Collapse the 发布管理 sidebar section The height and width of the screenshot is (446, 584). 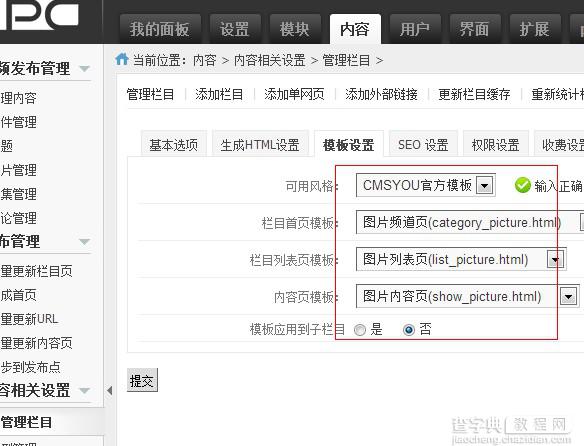tap(85, 69)
